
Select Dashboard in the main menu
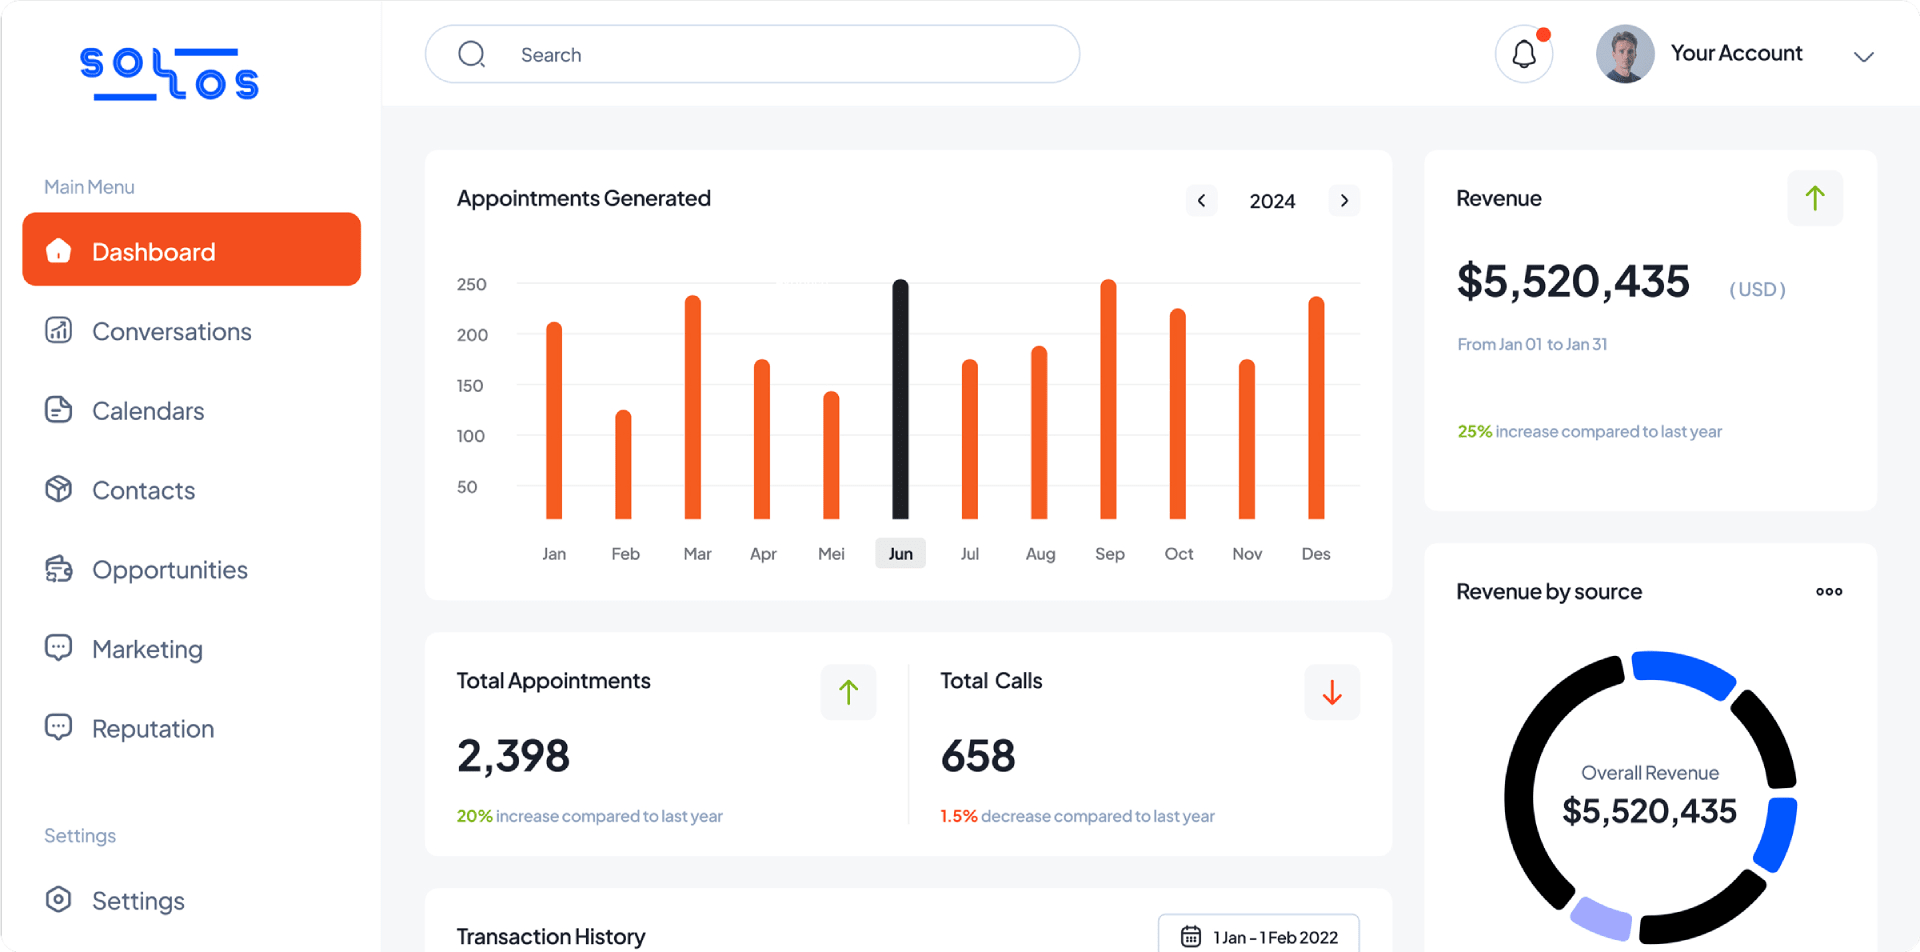pyautogui.click(x=153, y=250)
